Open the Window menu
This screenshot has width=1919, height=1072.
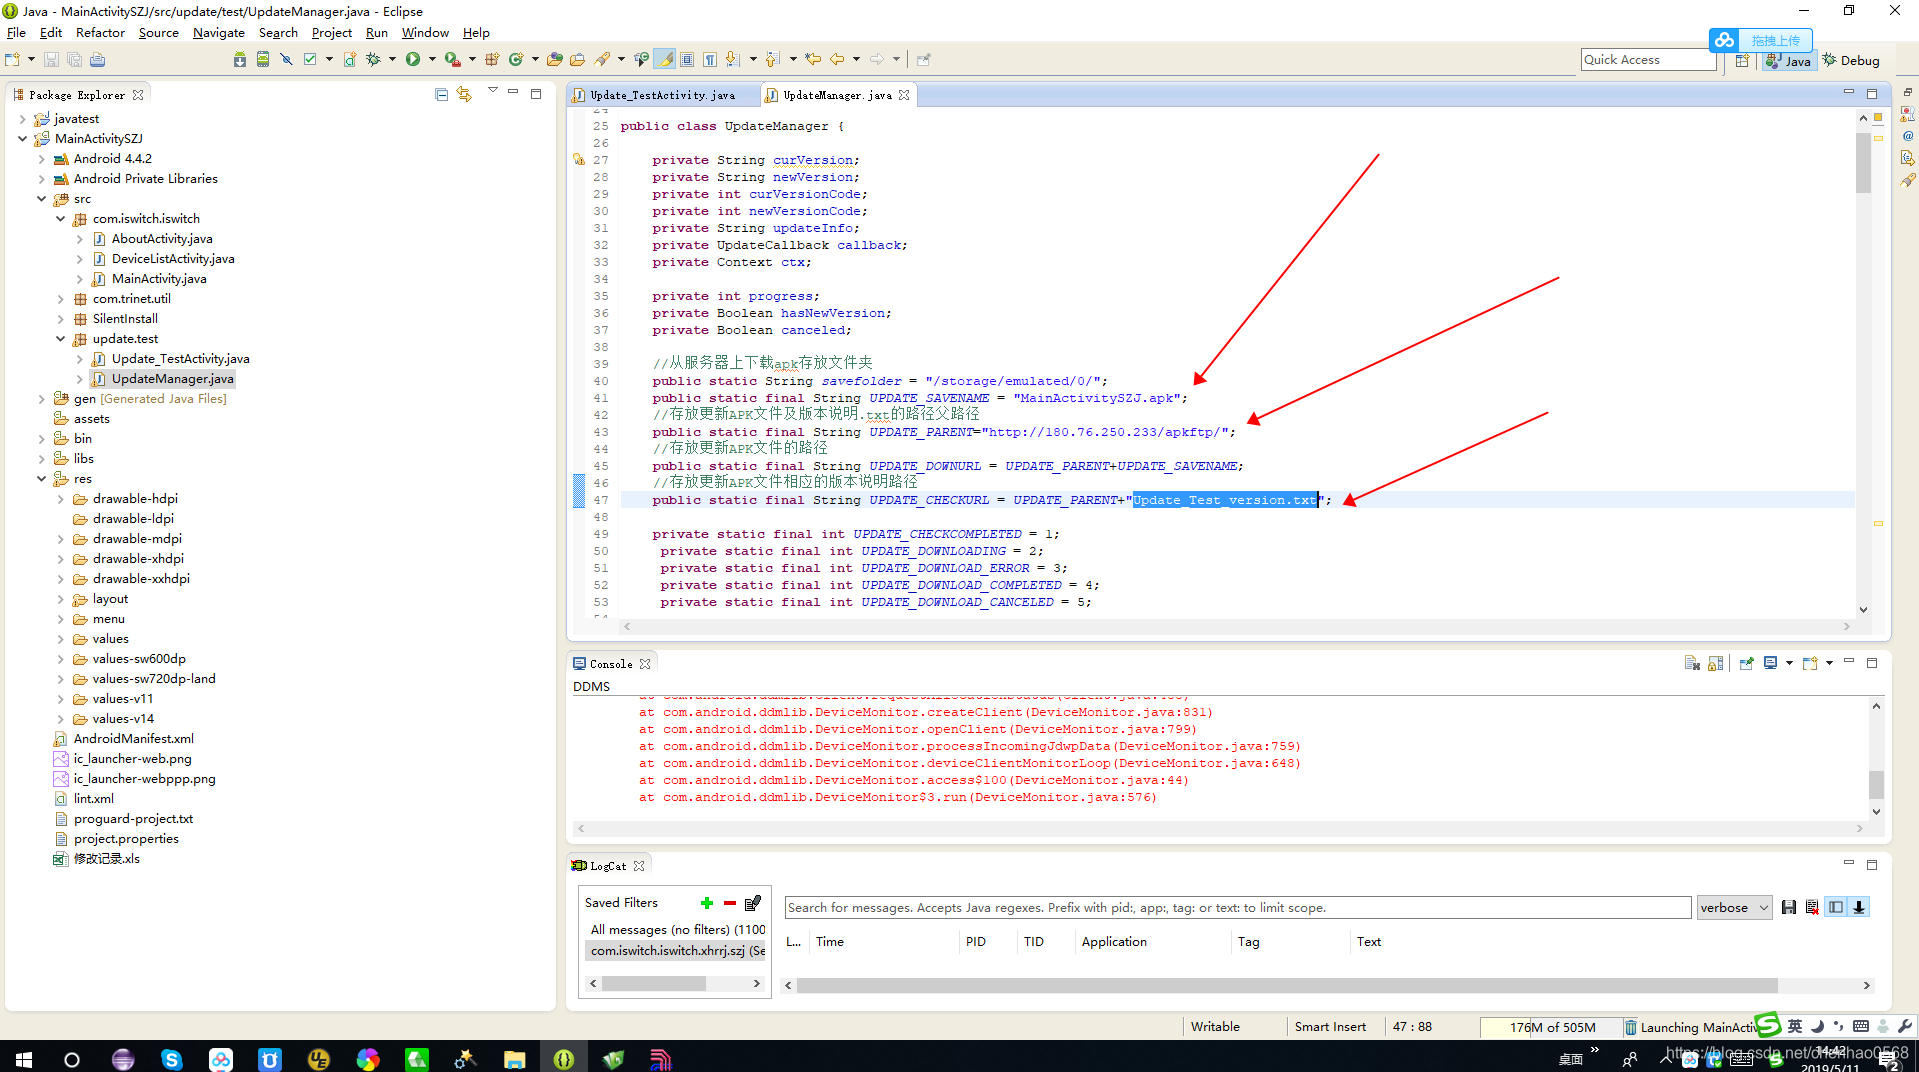pos(425,33)
